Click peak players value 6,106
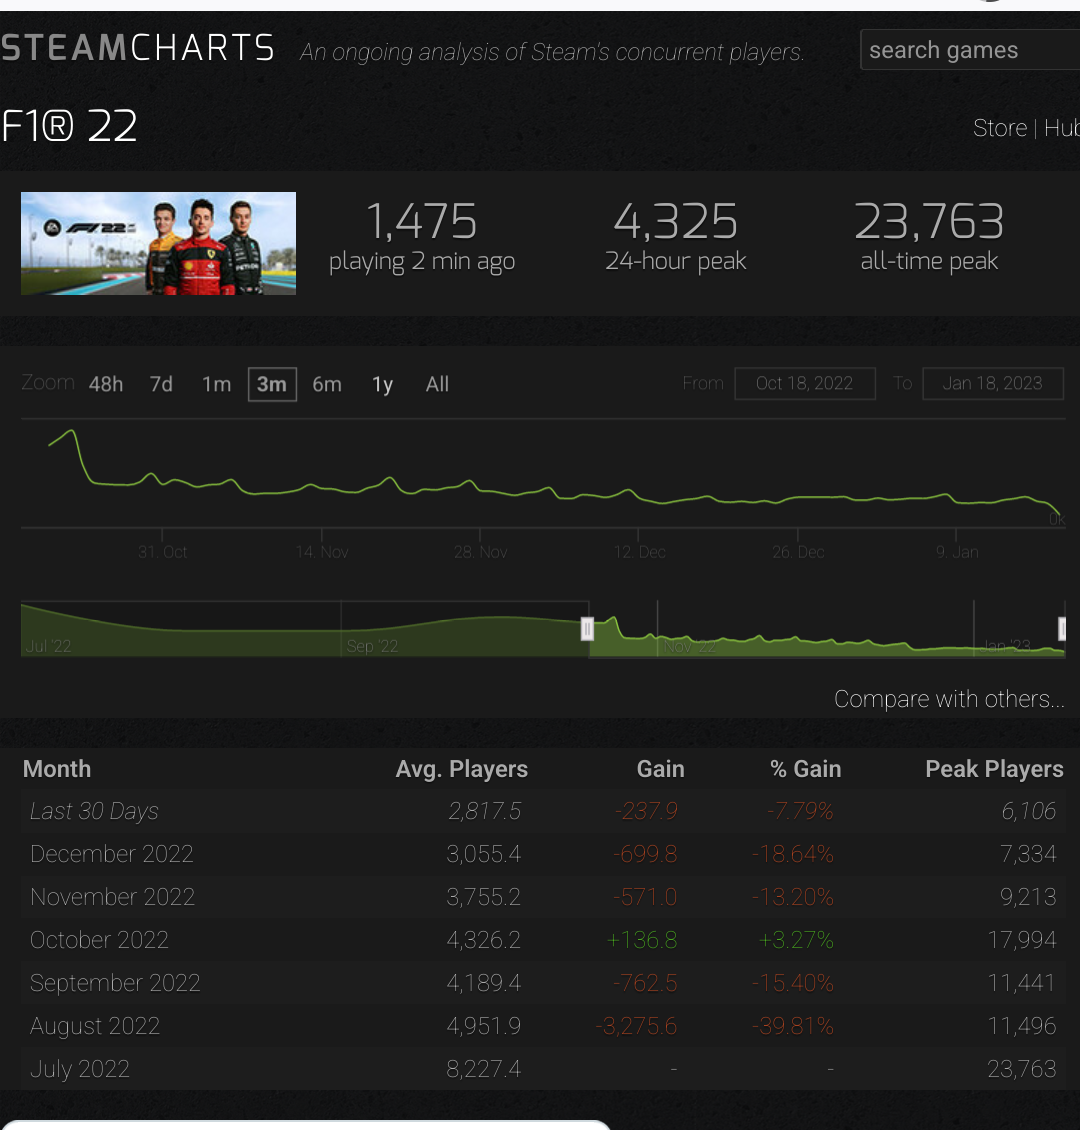This screenshot has height=1130, width=1080. 1029,811
